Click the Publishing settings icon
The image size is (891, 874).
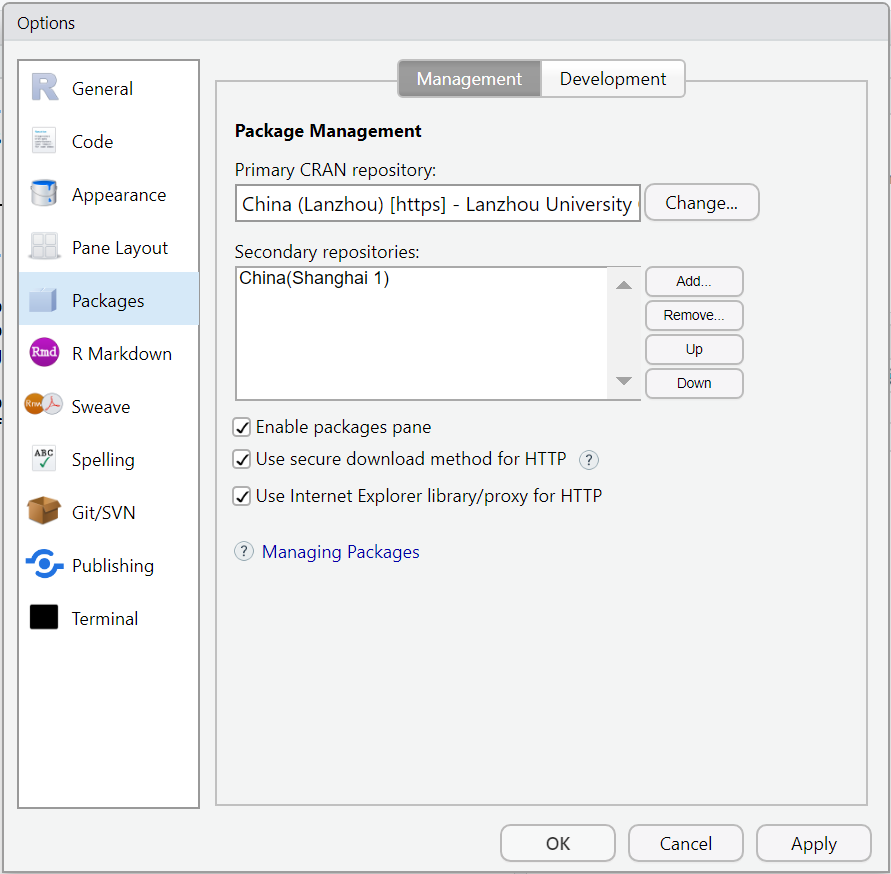(x=44, y=565)
